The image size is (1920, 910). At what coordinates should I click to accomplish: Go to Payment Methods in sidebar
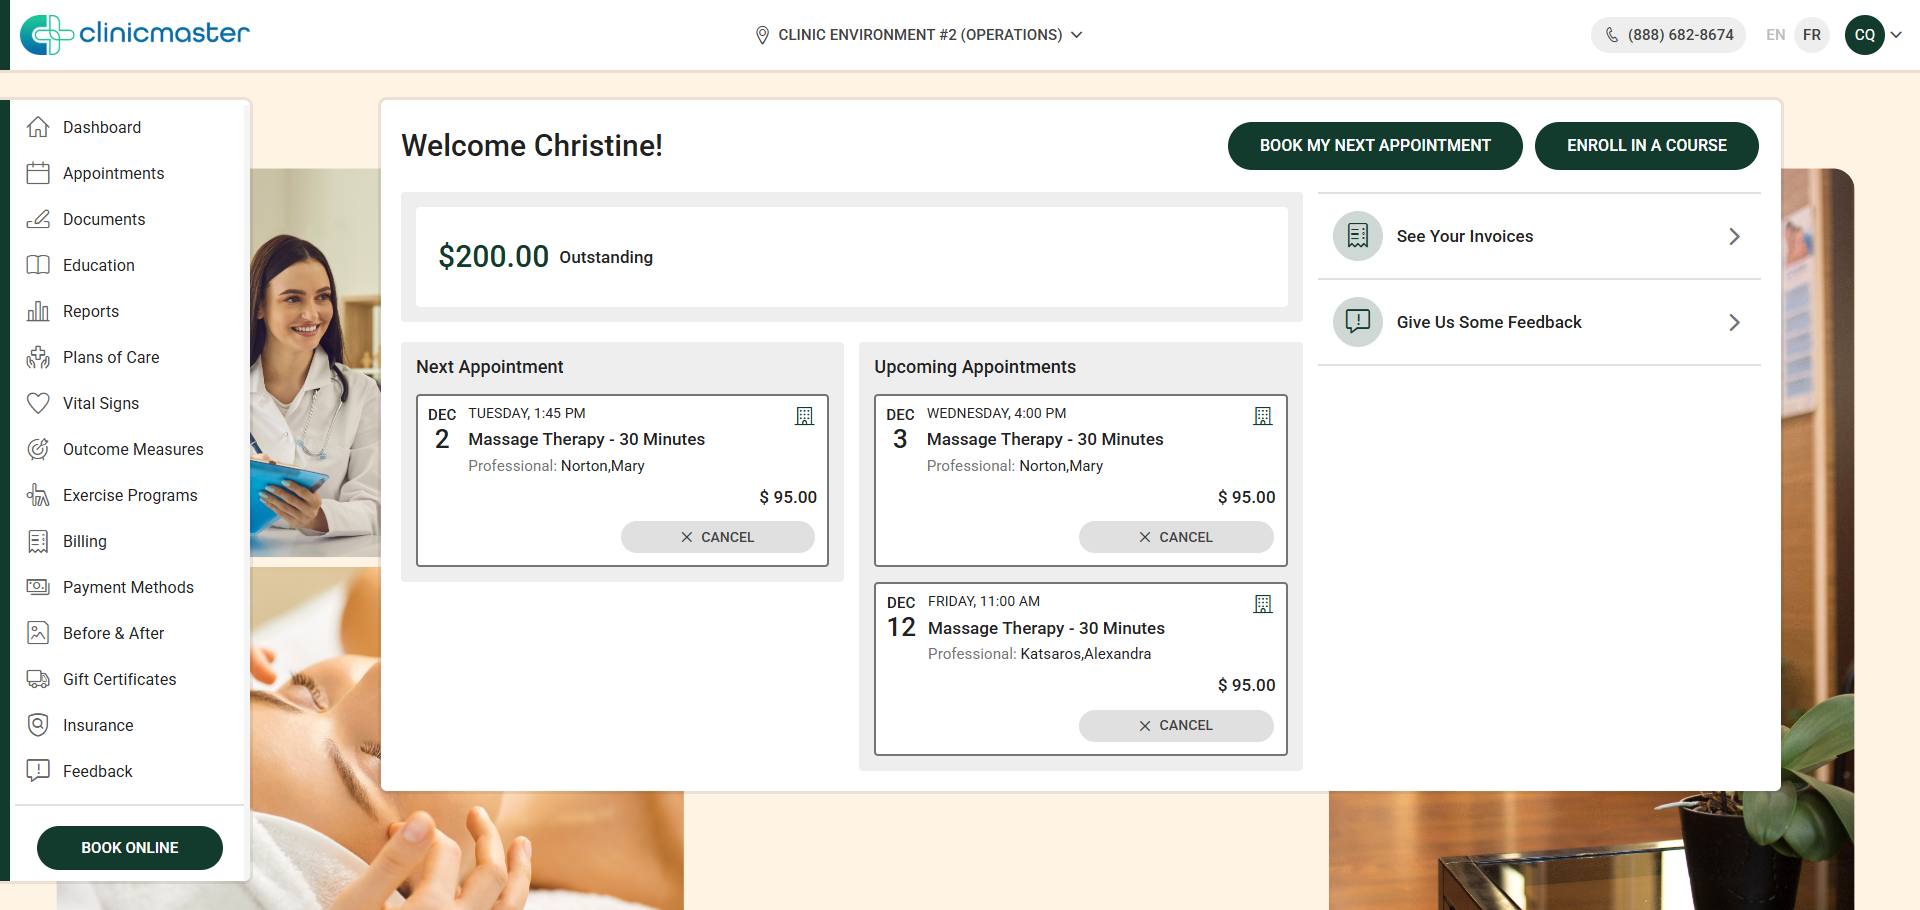[x=128, y=587]
